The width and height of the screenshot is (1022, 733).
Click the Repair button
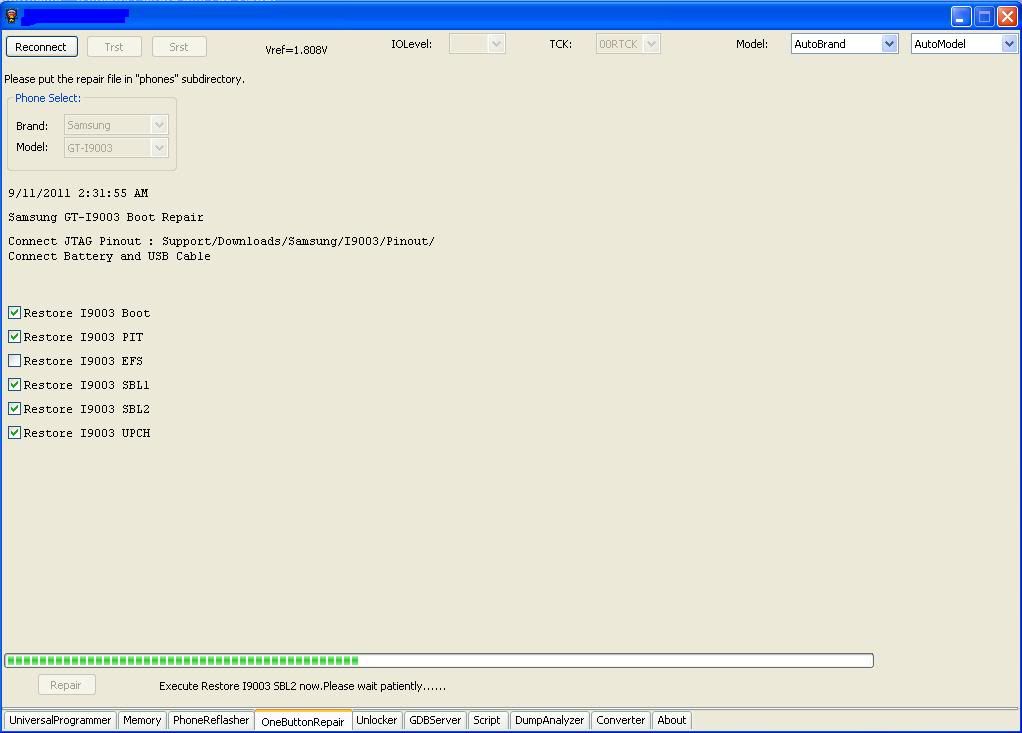pyautogui.click(x=66, y=685)
